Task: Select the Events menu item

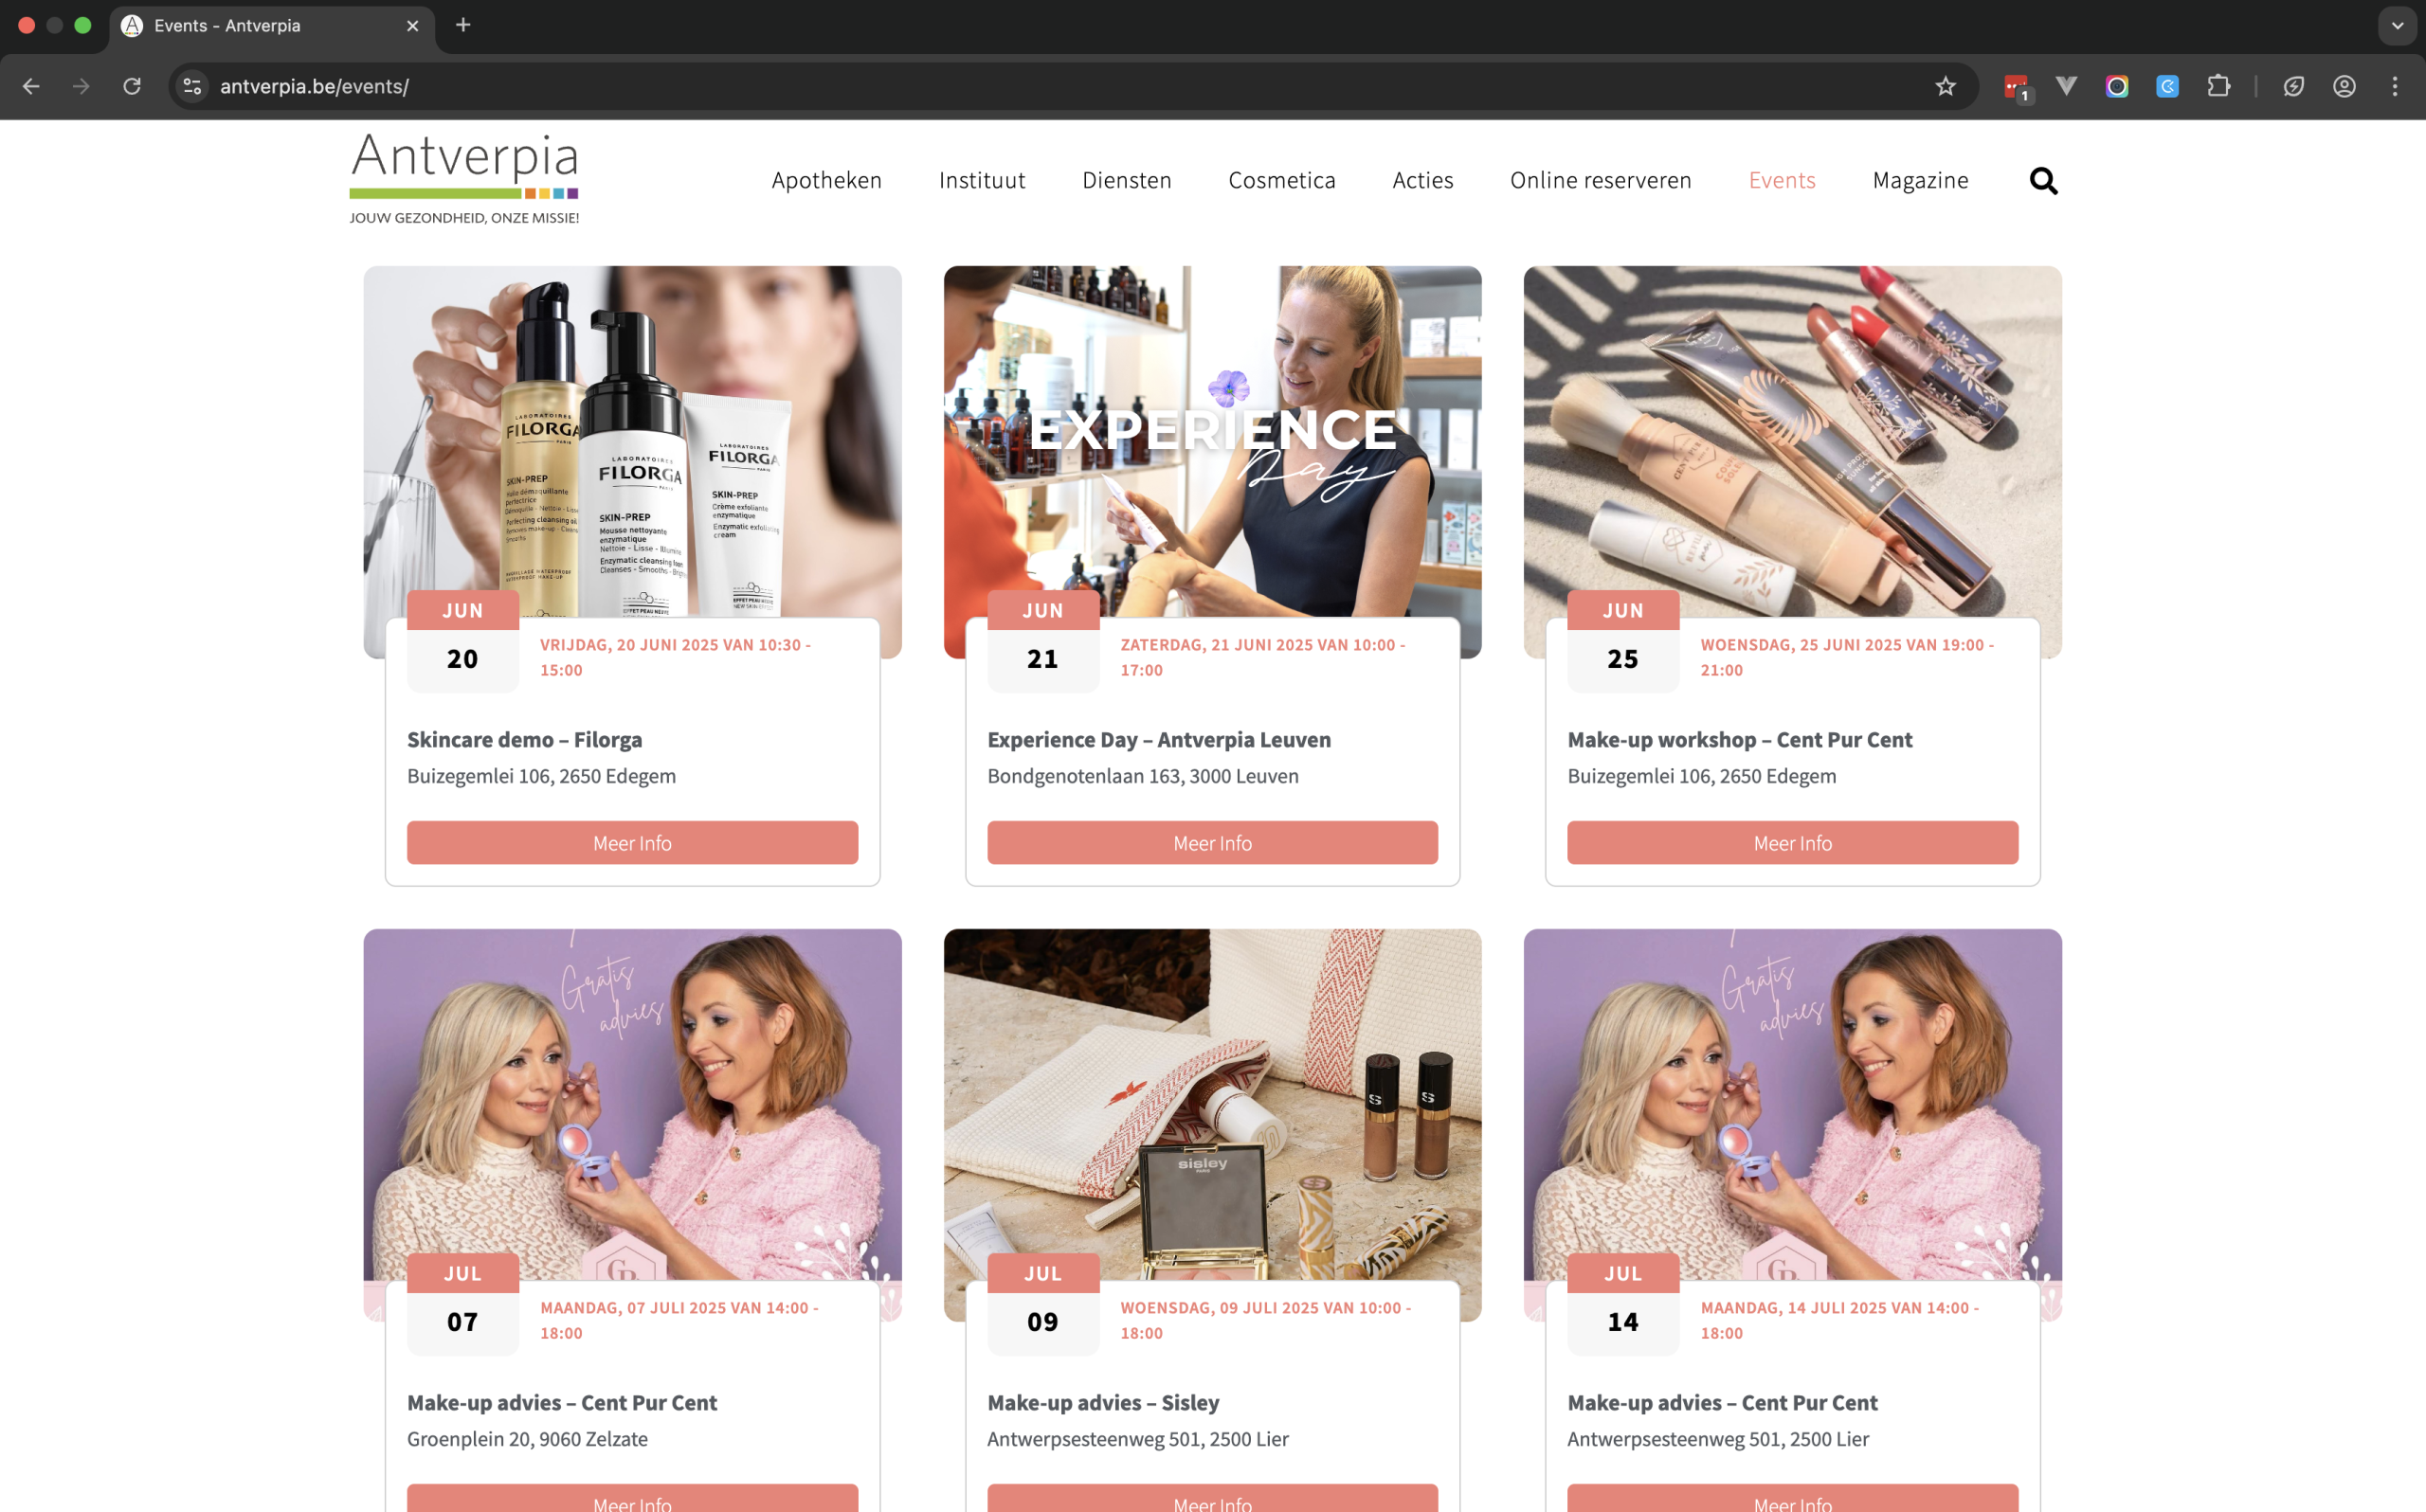Action: point(1781,180)
